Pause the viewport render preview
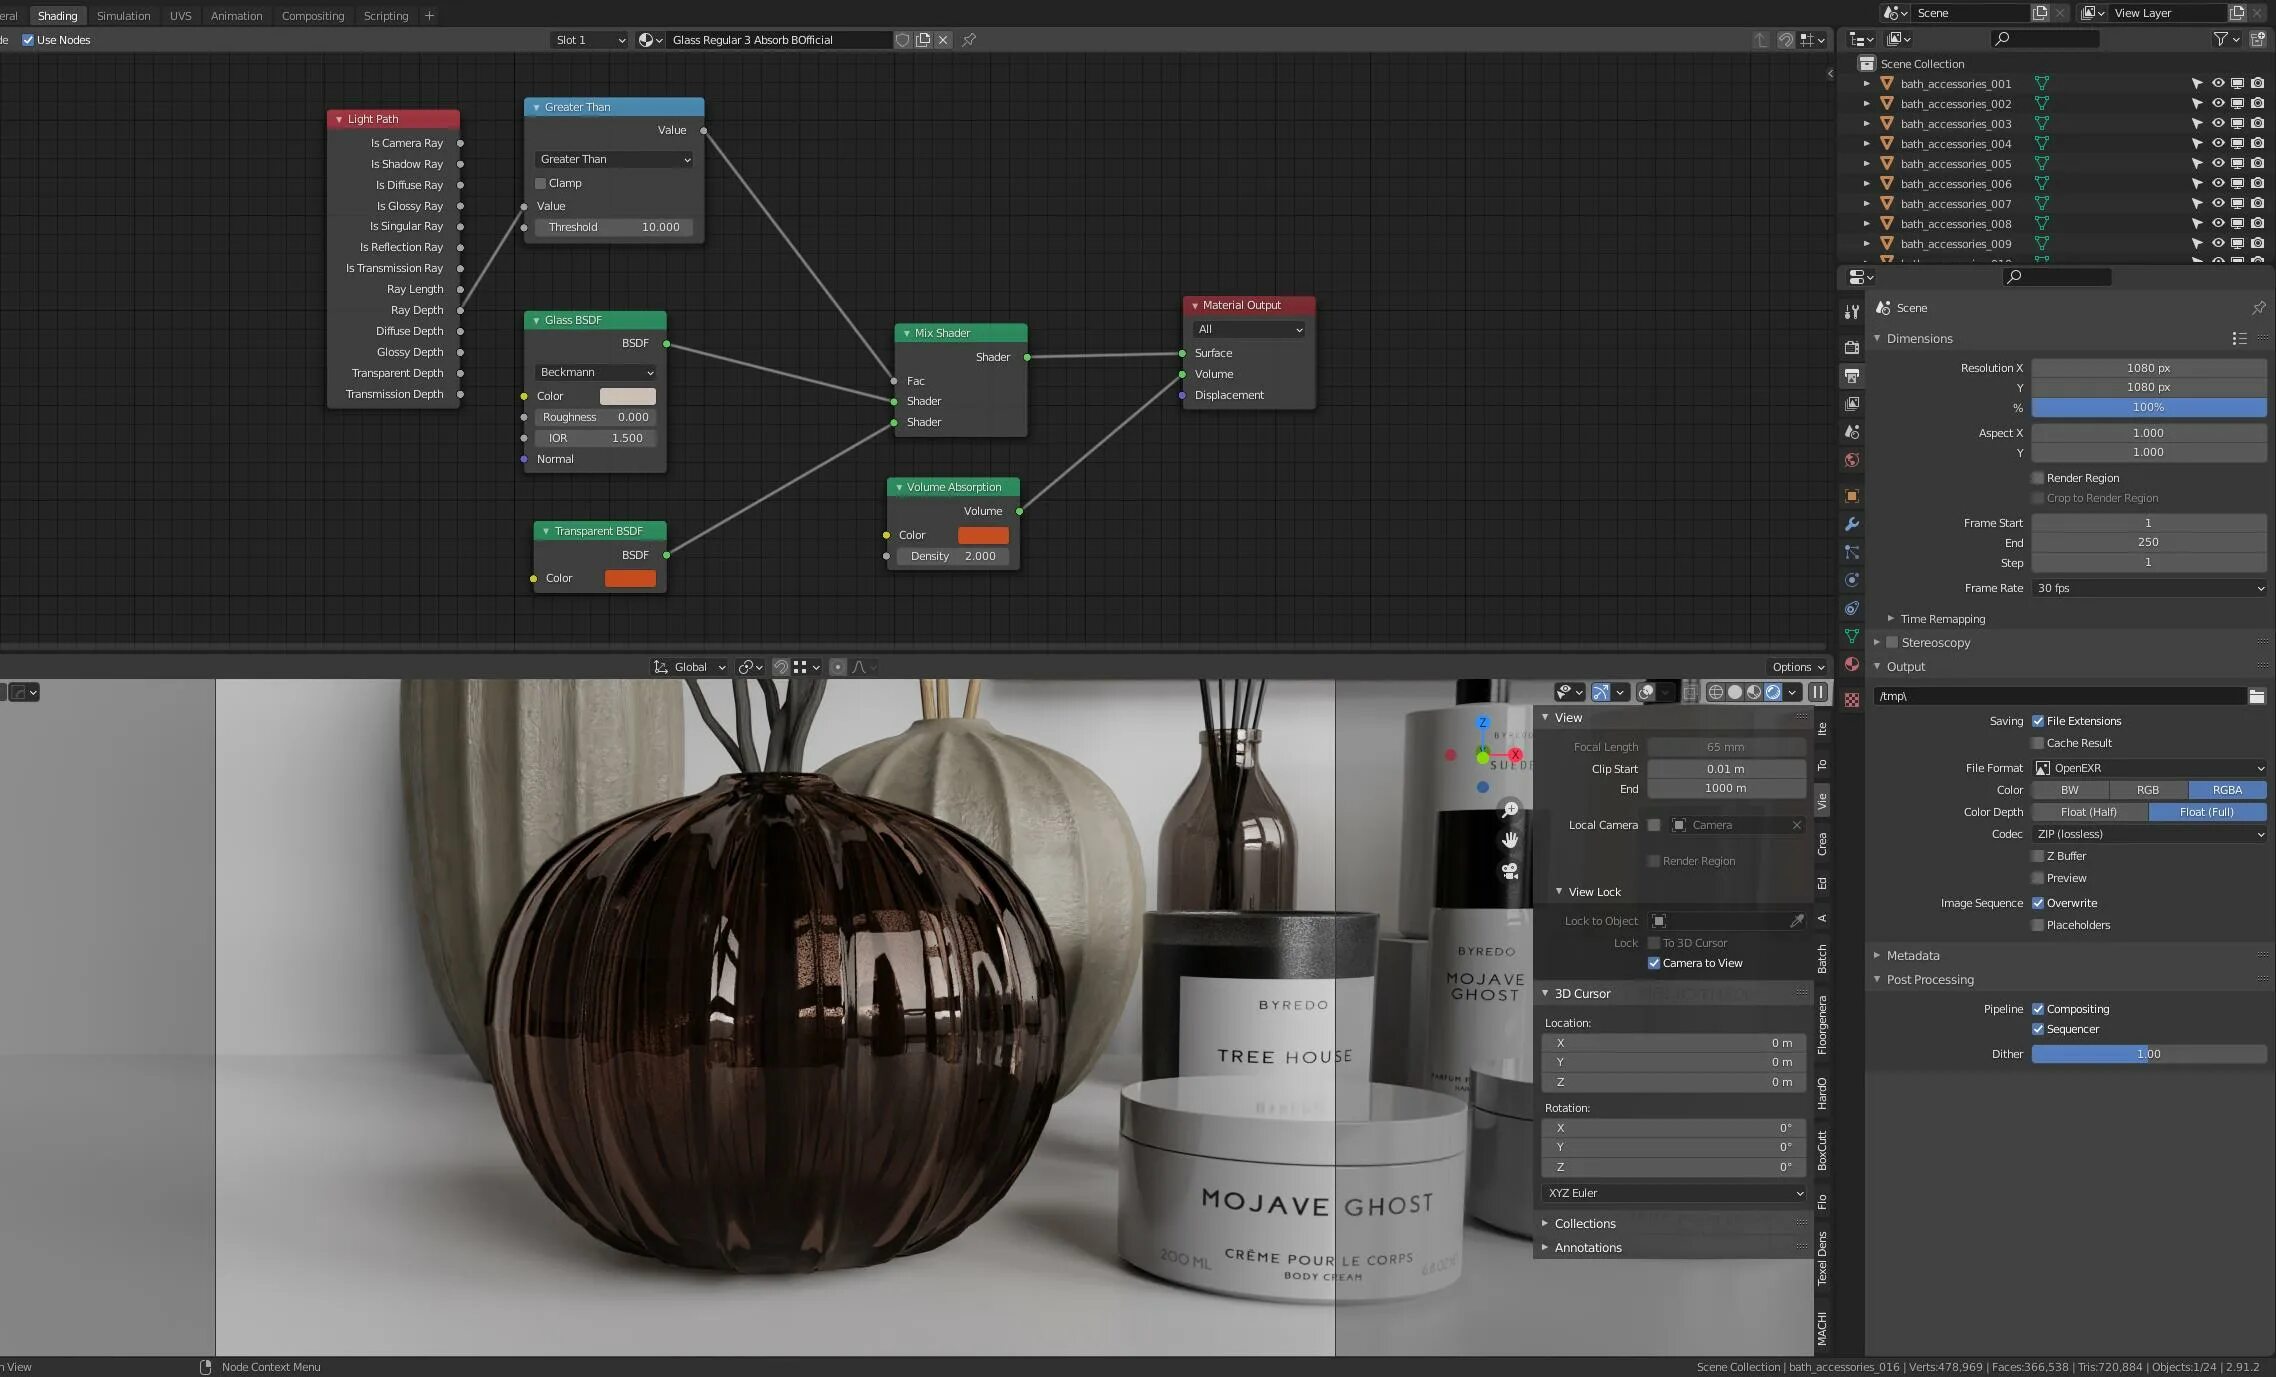Image resolution: width=2276 pixels, height=1377 pixels. point(1818,692)
